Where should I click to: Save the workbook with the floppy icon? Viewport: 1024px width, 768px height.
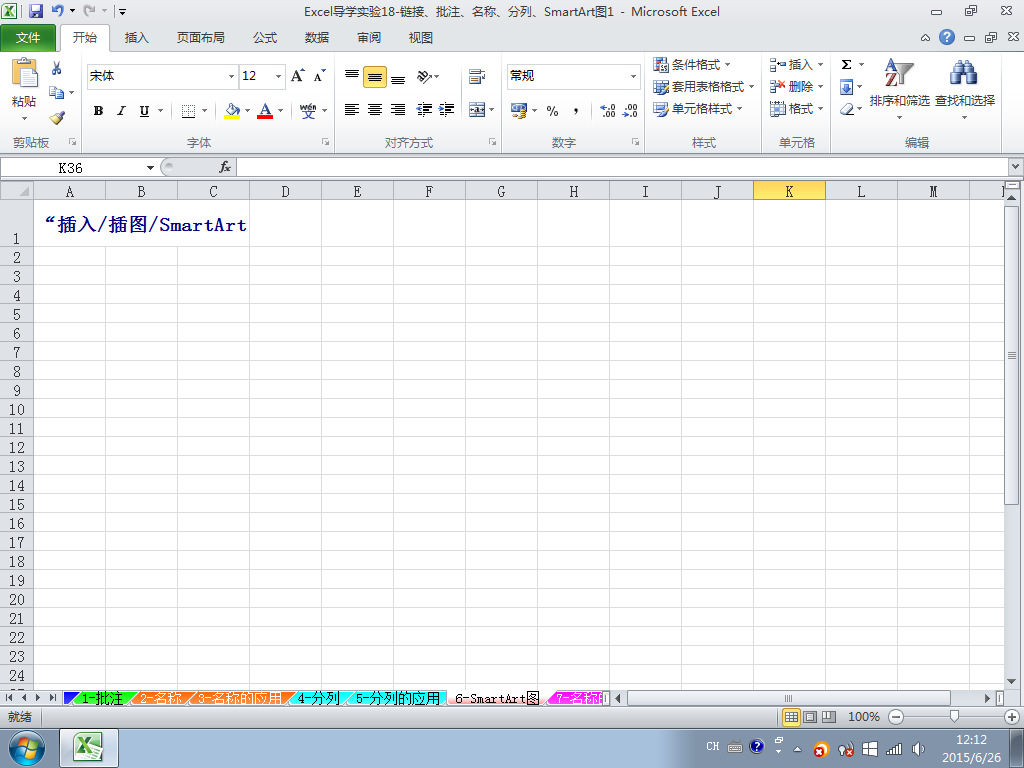pos(35,11)
